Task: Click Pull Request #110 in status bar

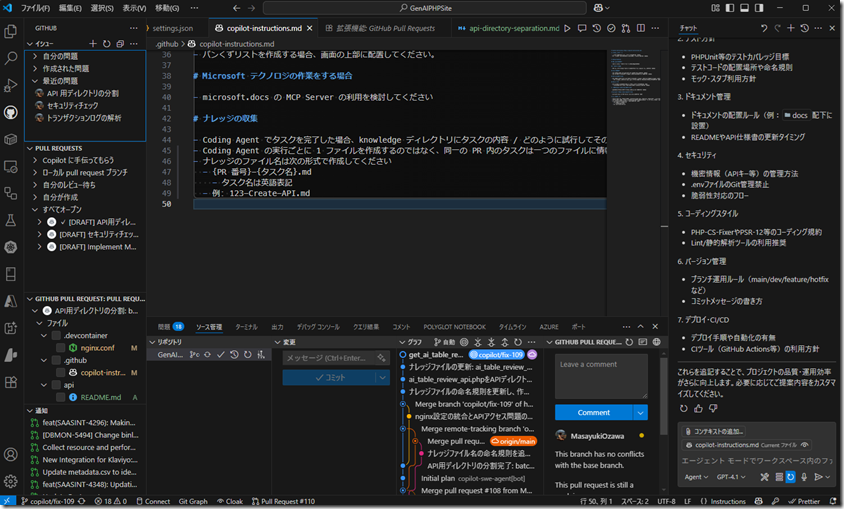Action: 283,501
